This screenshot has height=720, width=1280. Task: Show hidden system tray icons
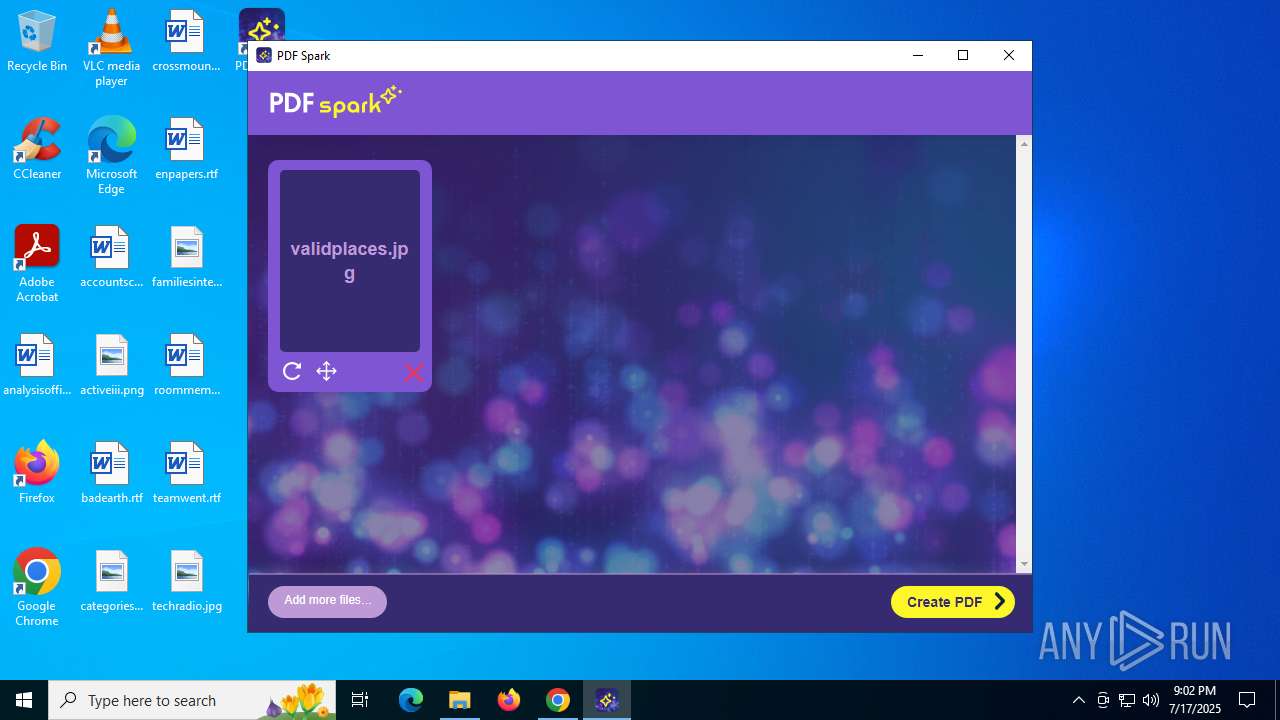coord(1078,700)
